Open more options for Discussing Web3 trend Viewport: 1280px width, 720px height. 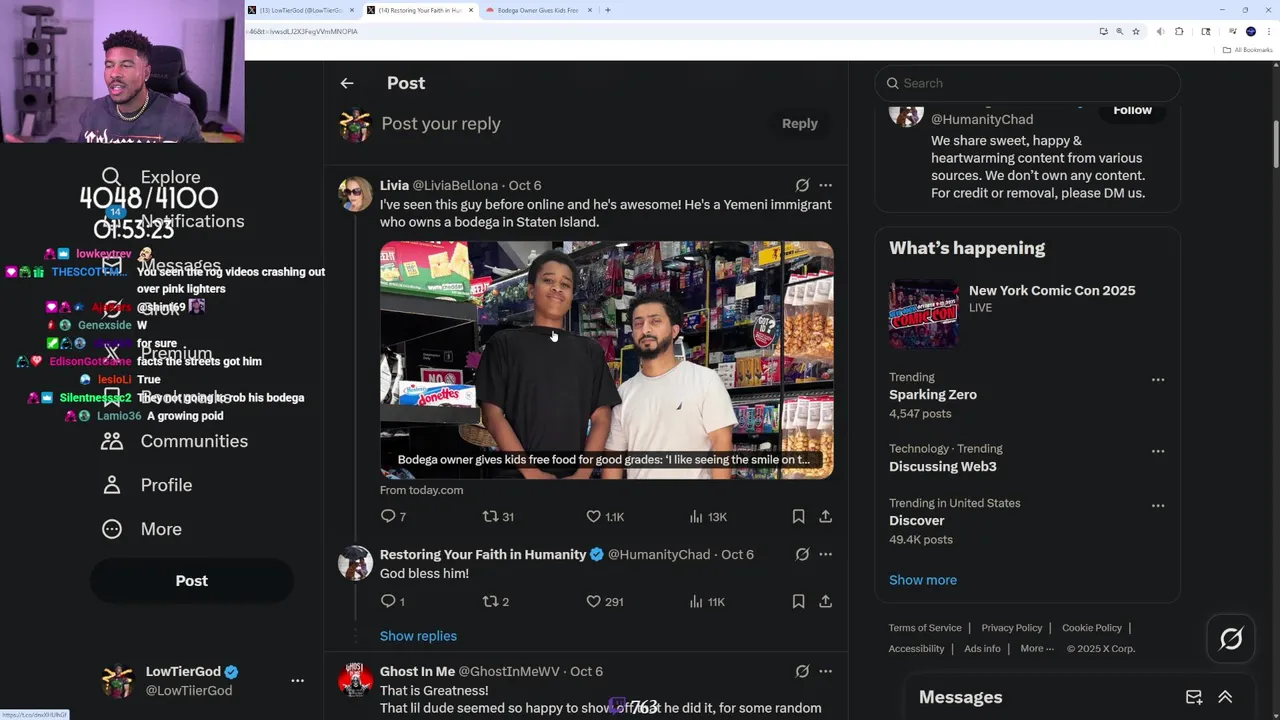pos(1157,451)
